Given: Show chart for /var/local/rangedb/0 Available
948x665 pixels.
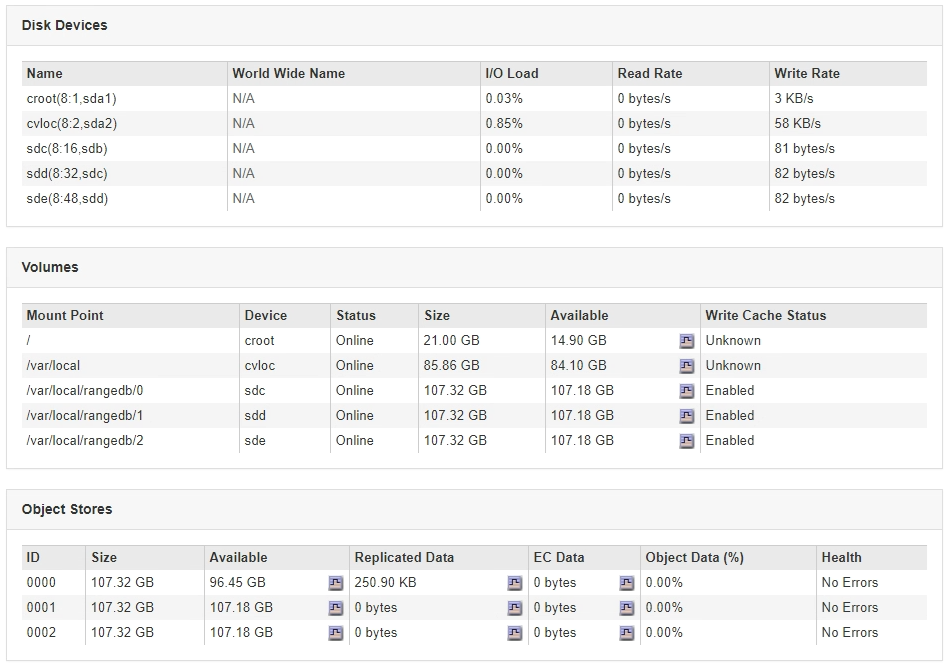Looking at the screenshot, I should pyautogui.click(x=687, y=391).
